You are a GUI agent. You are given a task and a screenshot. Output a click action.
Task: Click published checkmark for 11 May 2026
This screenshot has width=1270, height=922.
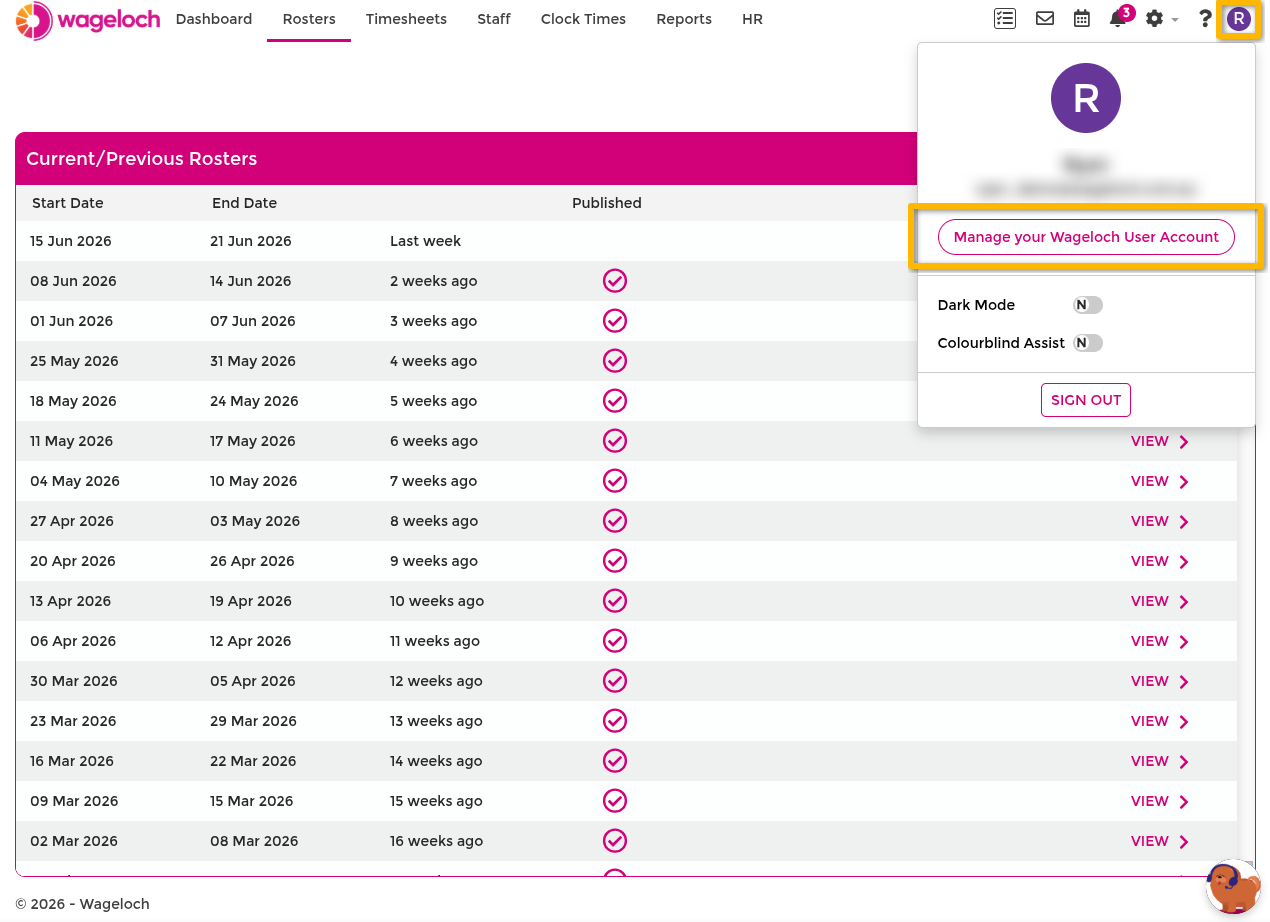tap(615, 441)
